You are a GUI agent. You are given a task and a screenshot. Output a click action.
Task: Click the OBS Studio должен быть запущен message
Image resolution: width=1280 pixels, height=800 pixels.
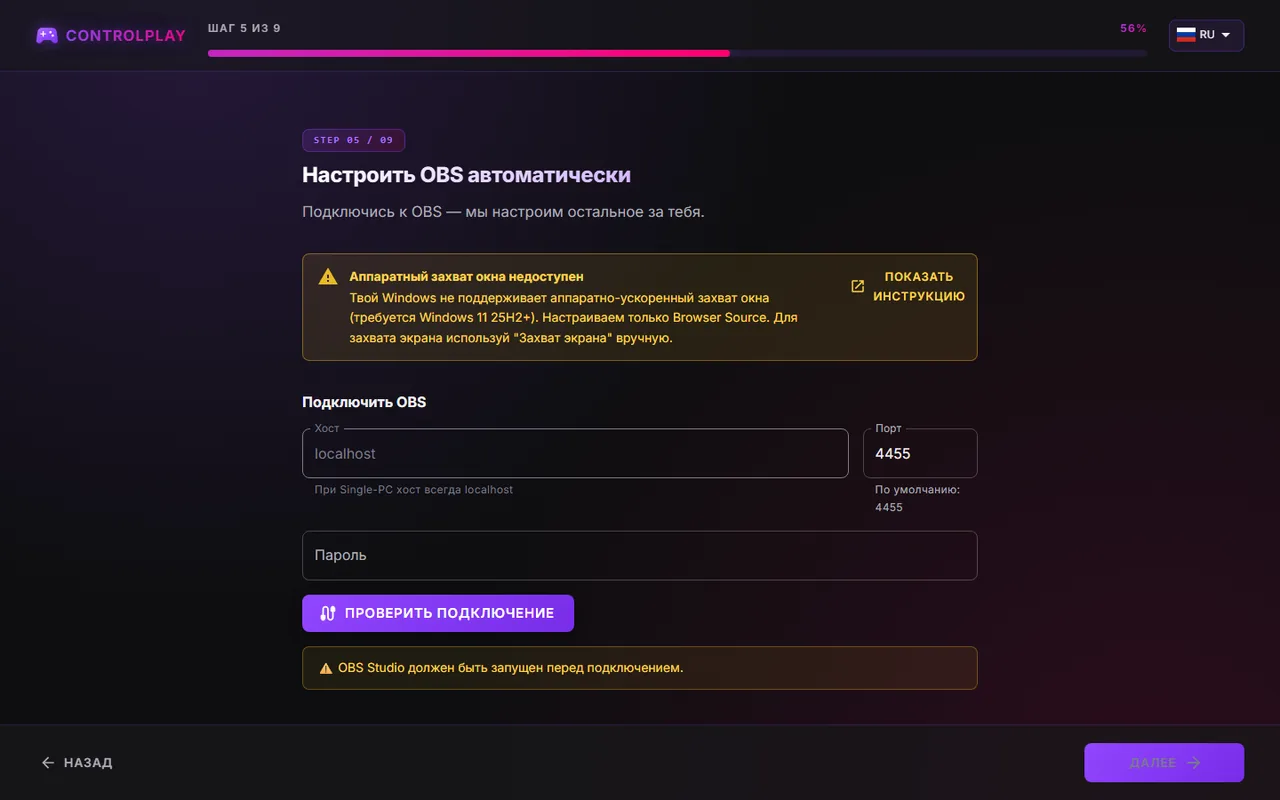[510, 668]
